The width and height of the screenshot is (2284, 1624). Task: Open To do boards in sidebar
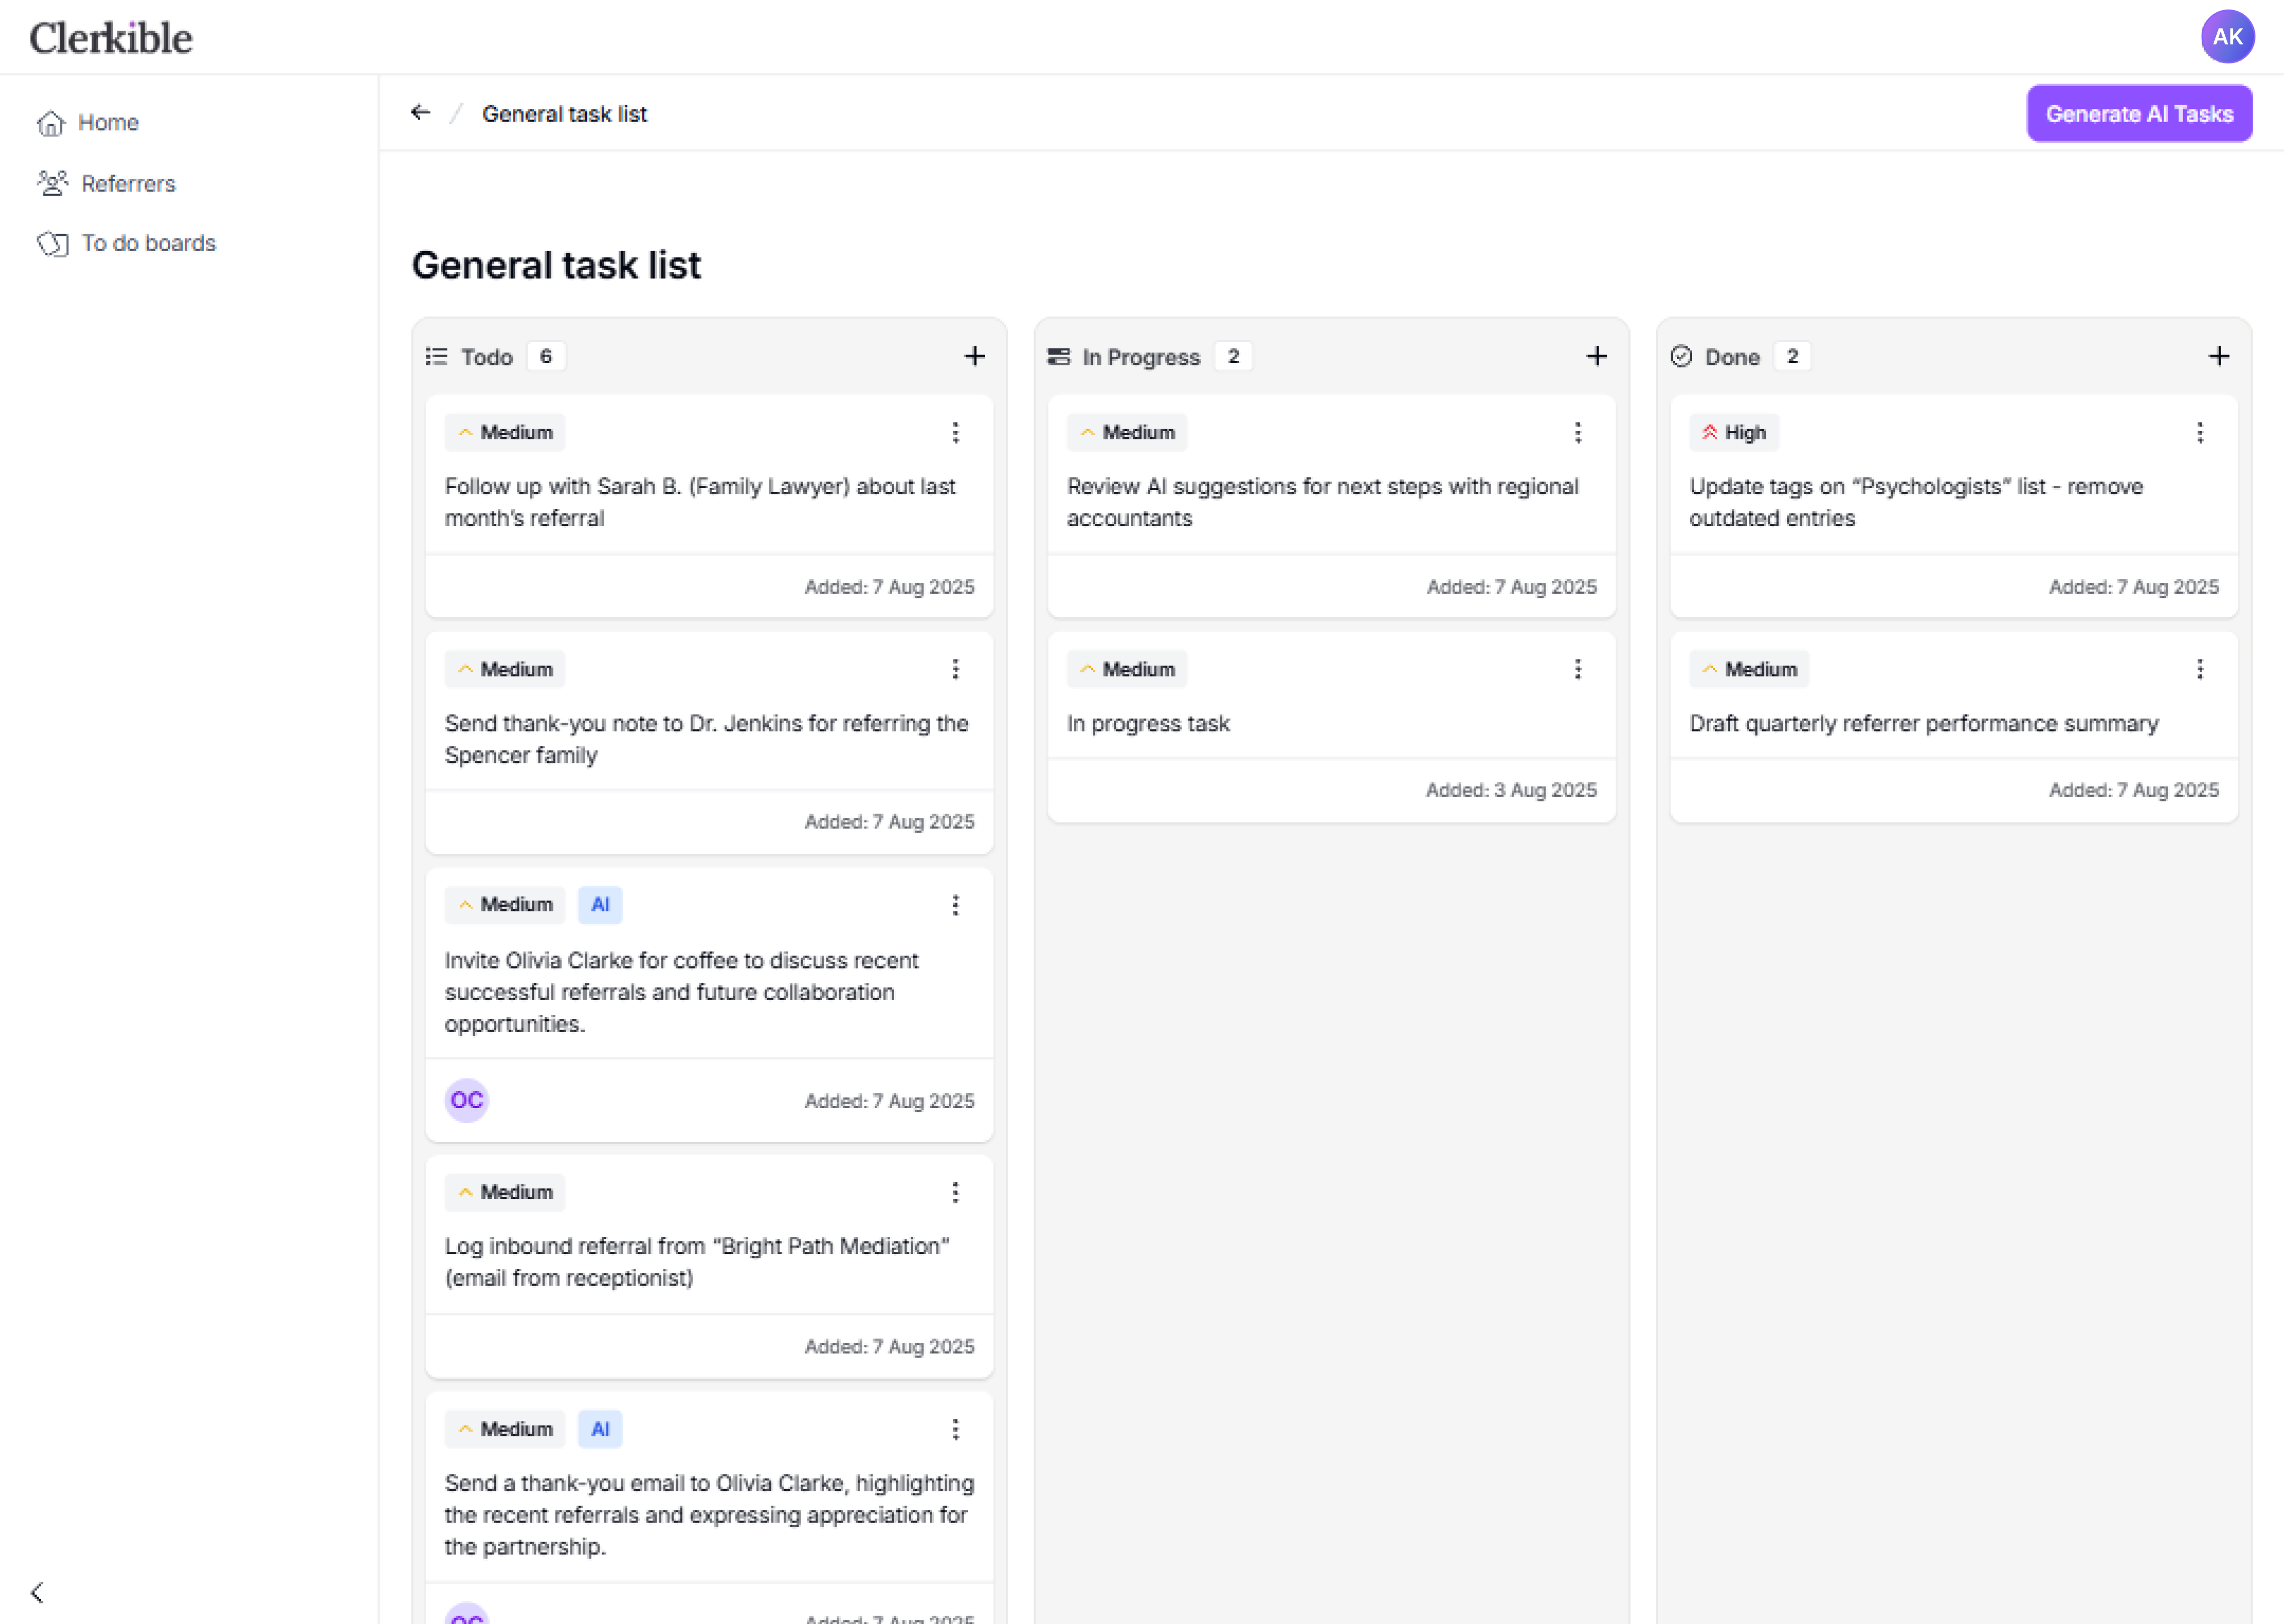[x=148, y=244]
